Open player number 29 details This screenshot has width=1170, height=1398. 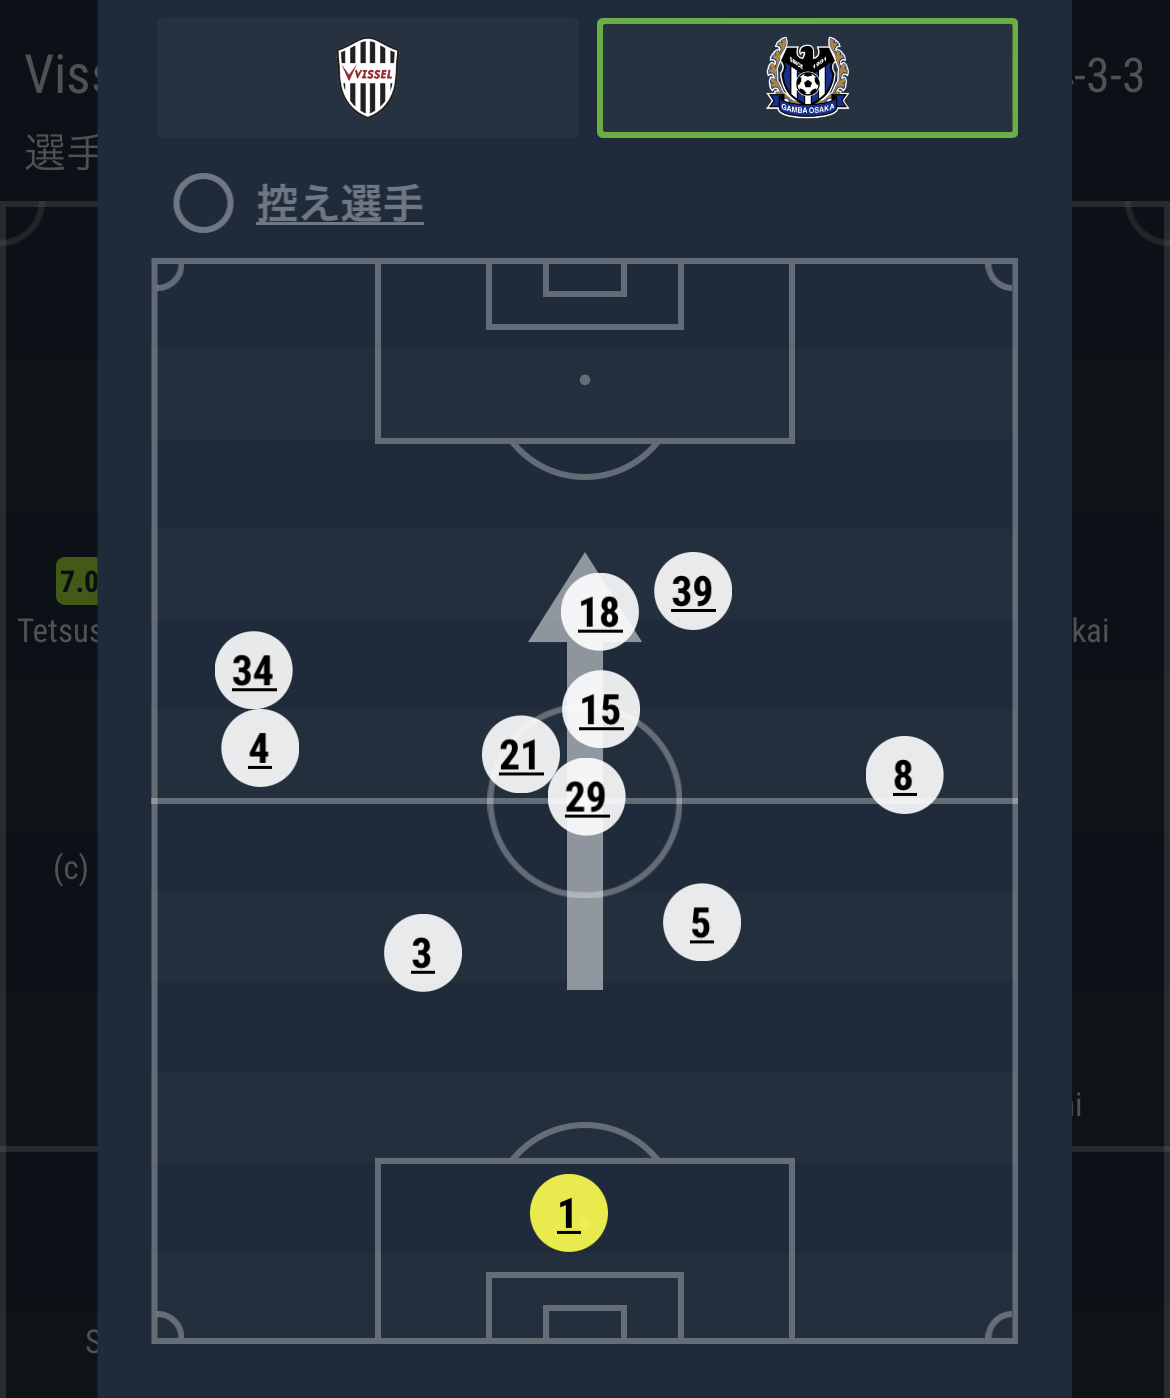[x=586, y=798]
